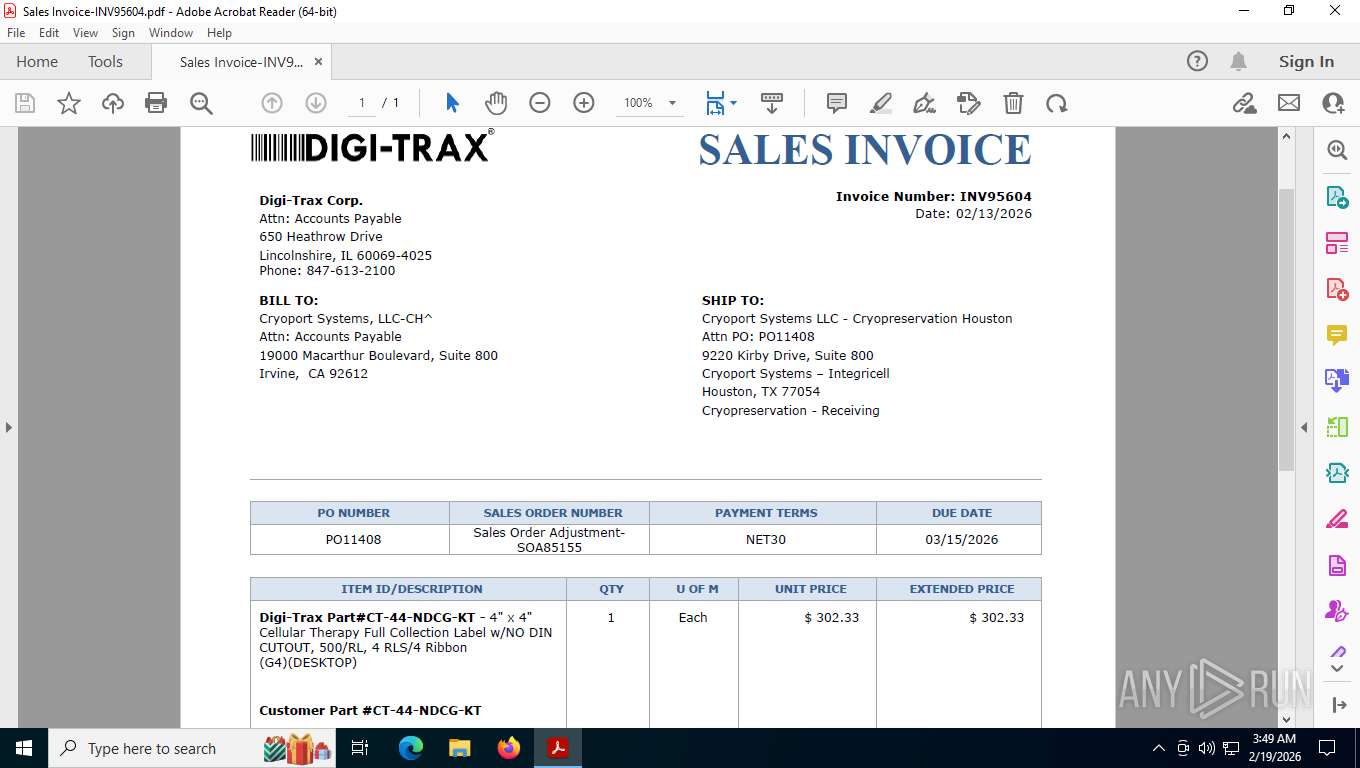
Task: Open the File menu
Action: pos(16,33)
